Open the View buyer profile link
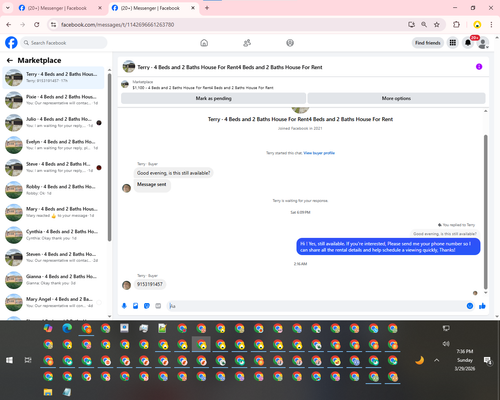 pyautogui.click(x=319, y=153)
